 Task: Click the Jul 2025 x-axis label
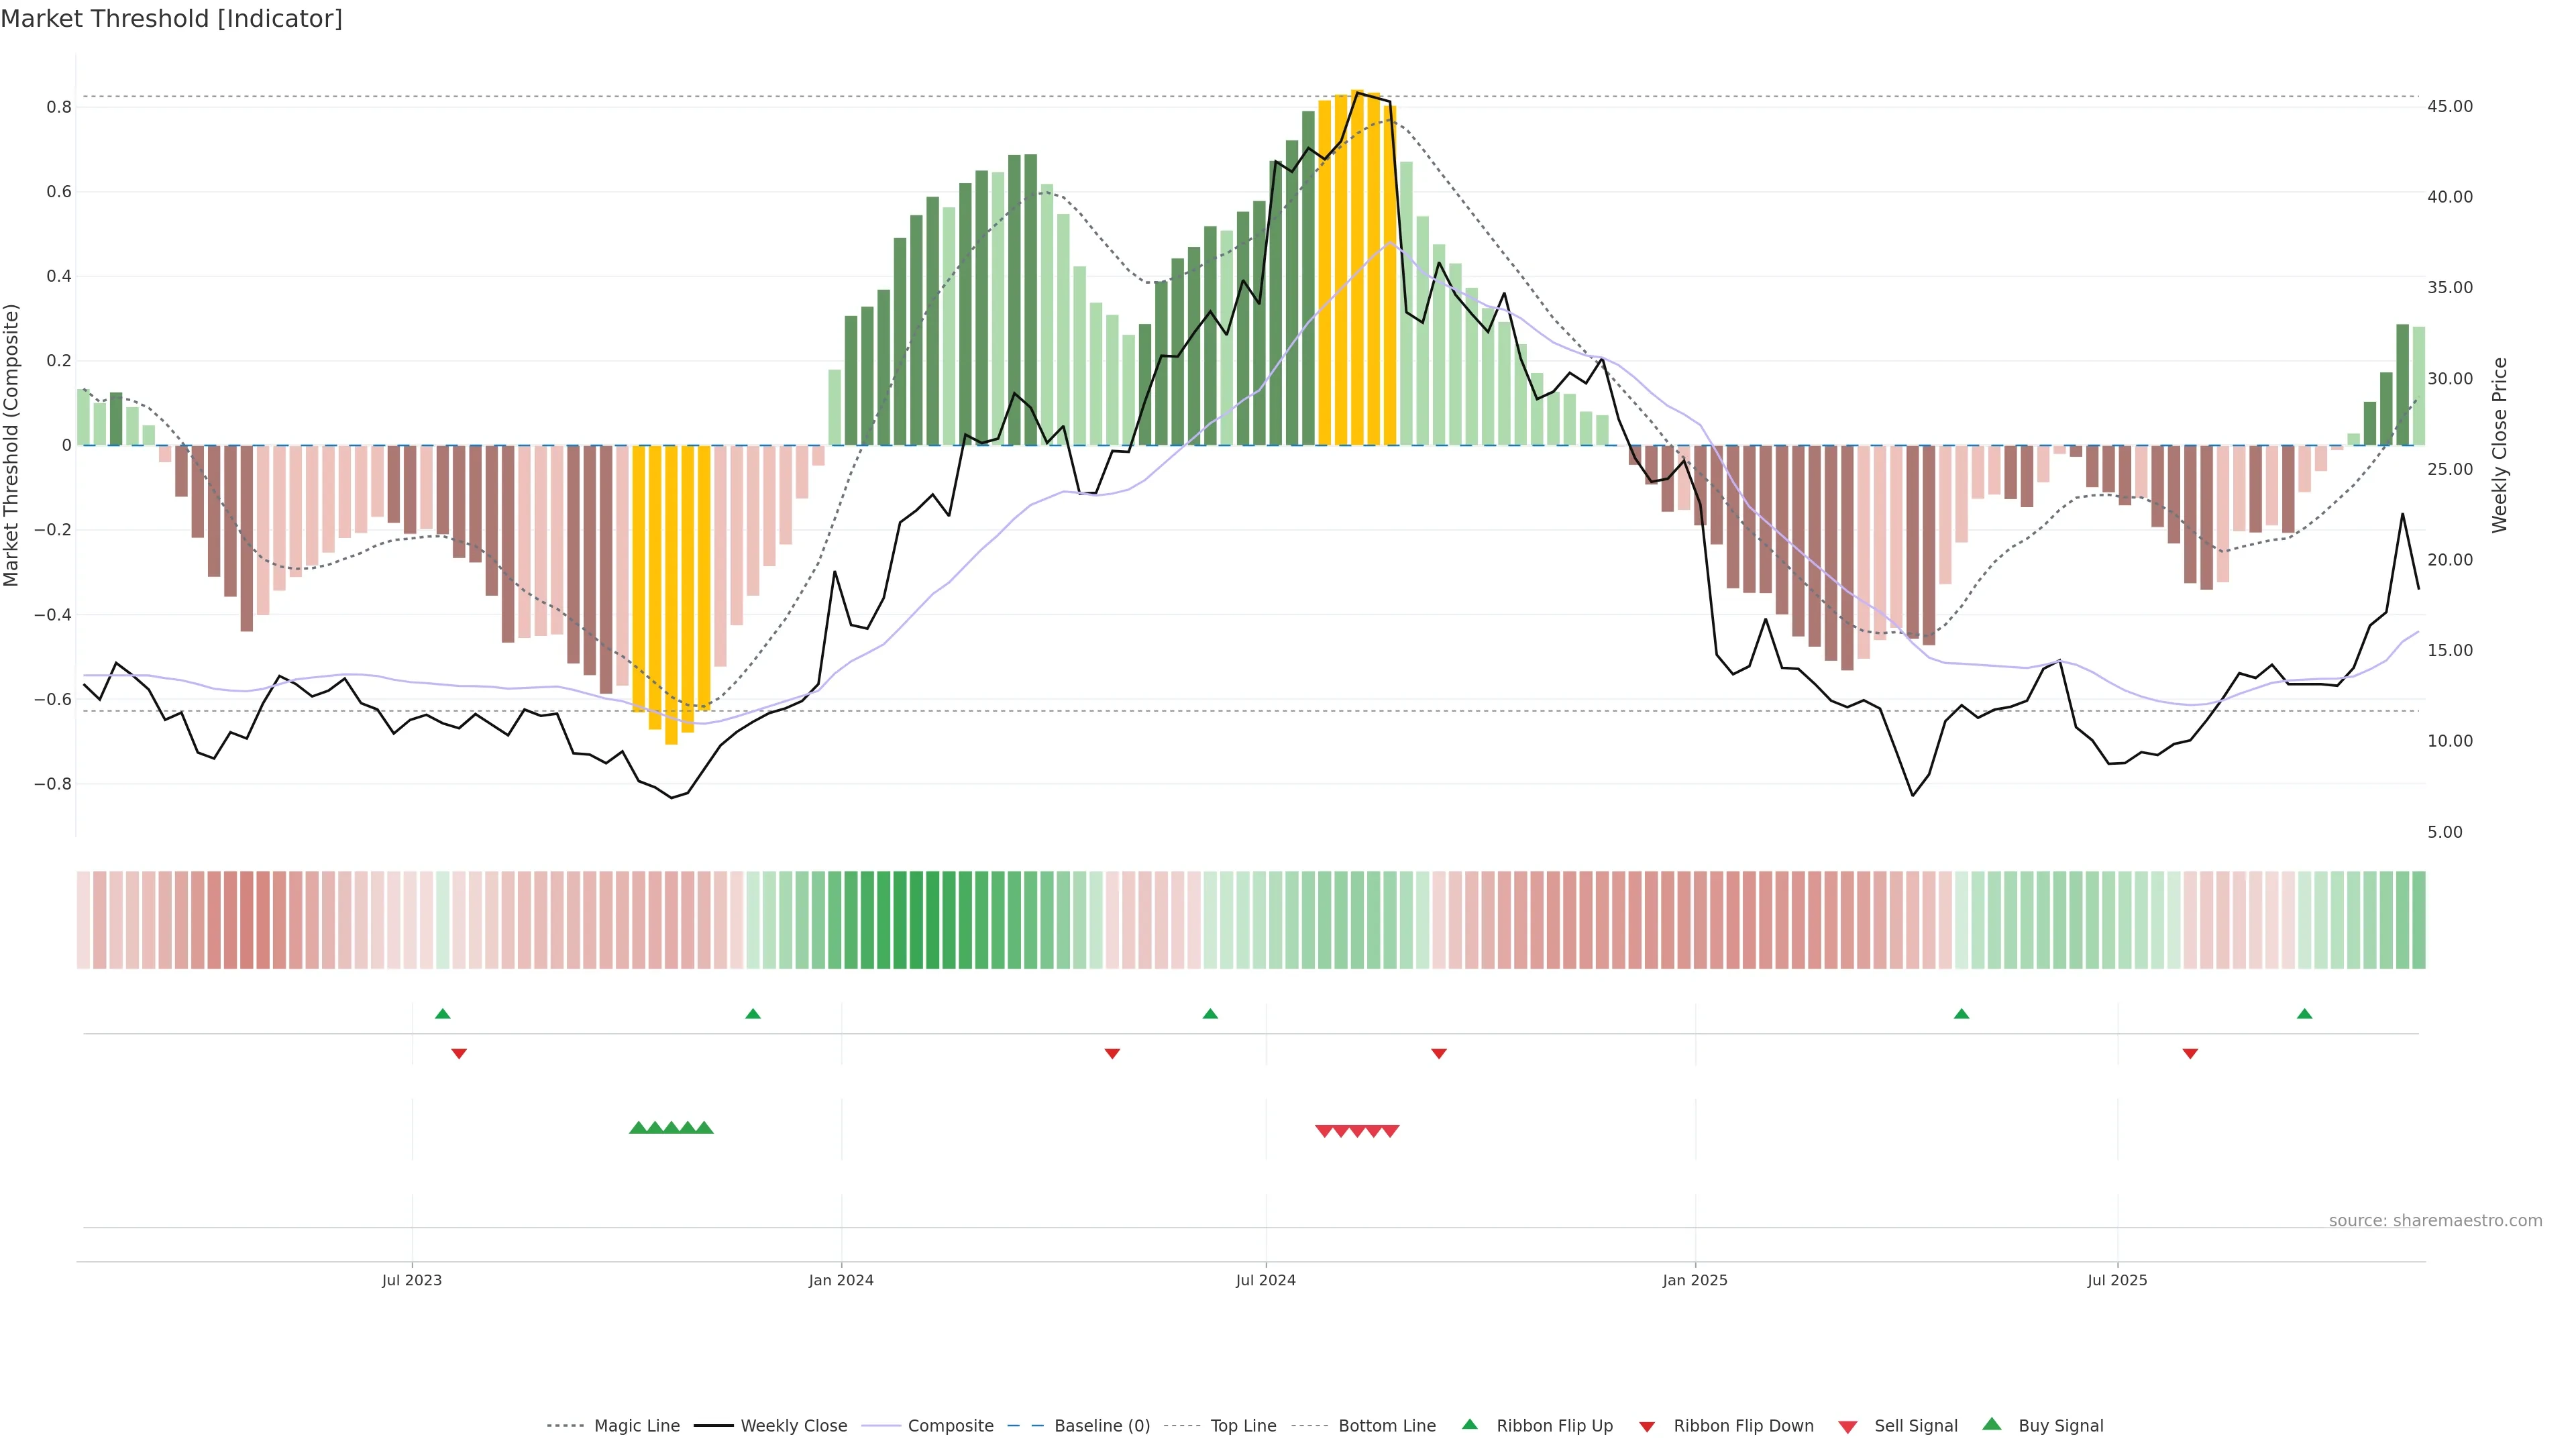[x=2117, y=1280]
